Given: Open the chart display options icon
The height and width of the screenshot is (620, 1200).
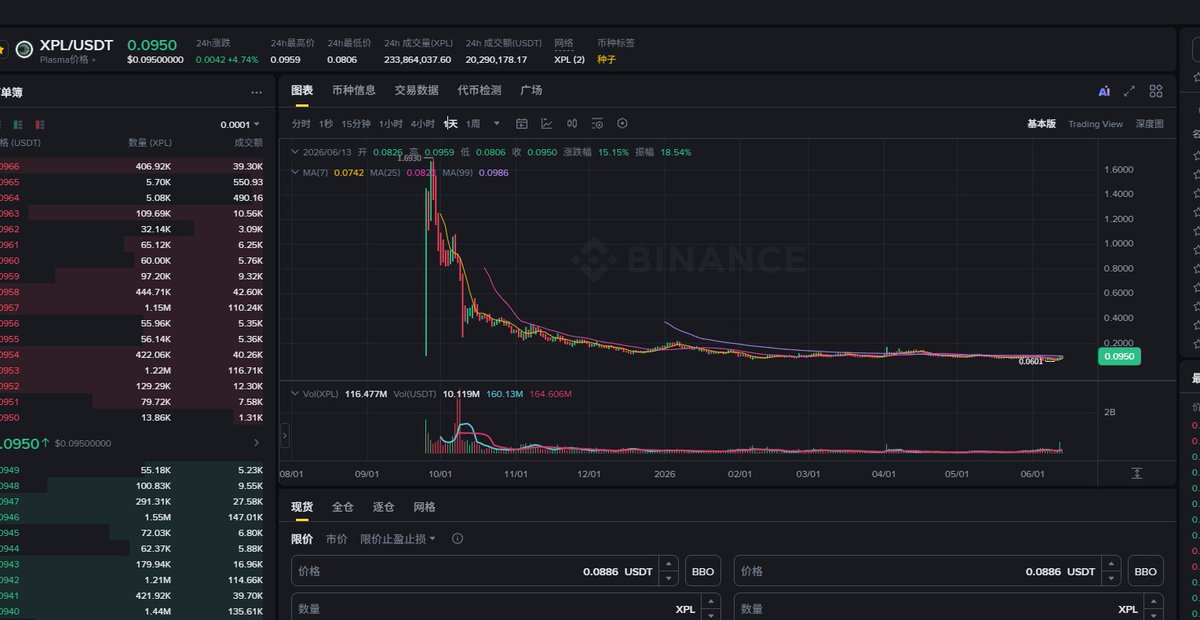Looking at the screenshot, I should pyautogui.click(x=597, y=123).
